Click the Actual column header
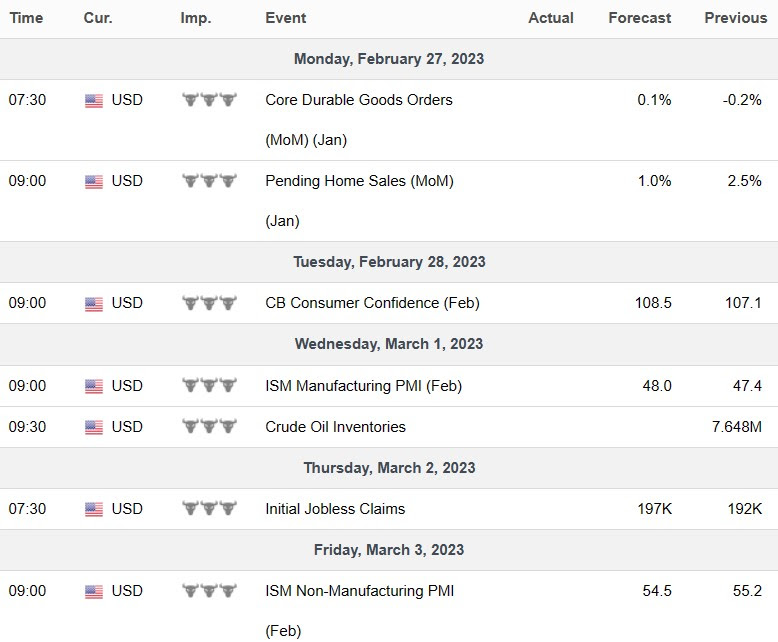 [x=551, y=18]
